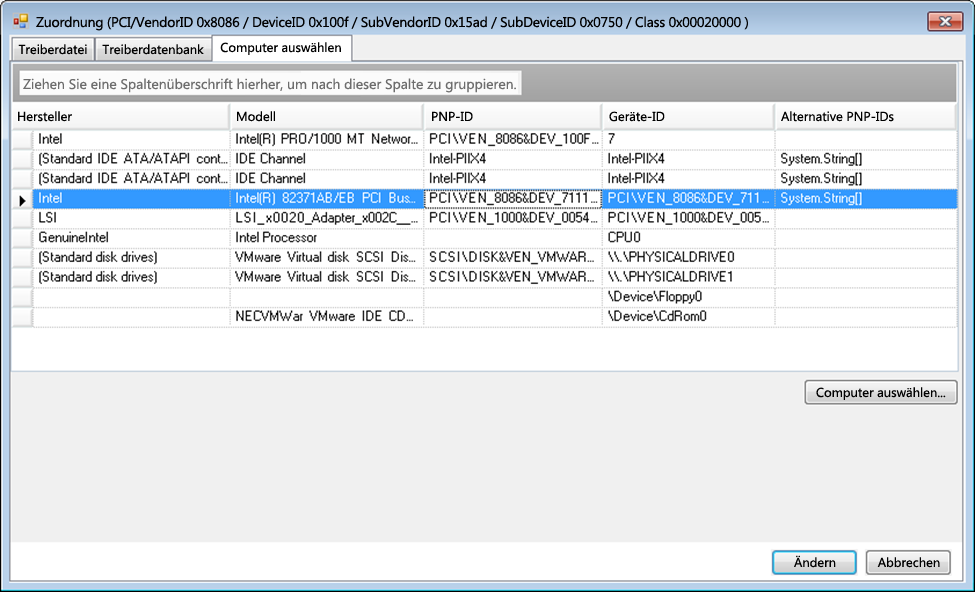
Task: Click the Ändern button
Action: coord(814,562)
